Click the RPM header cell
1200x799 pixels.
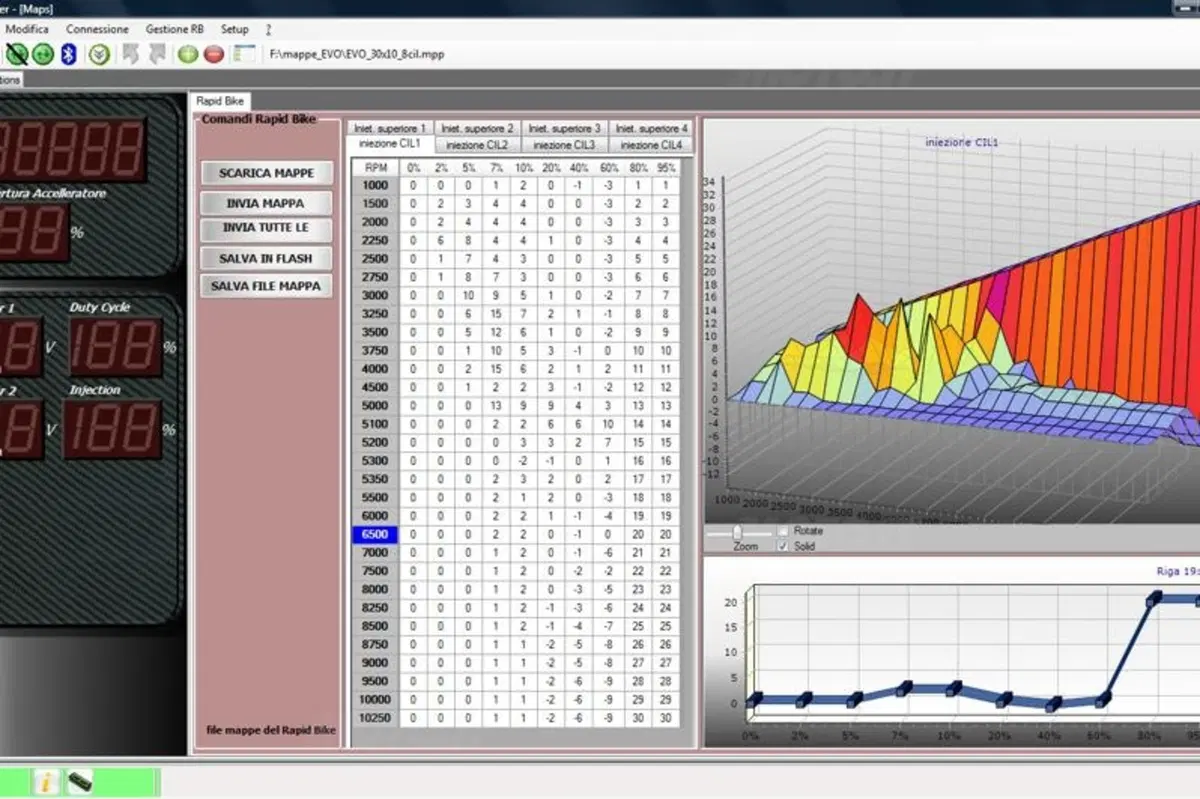[375, 168]
